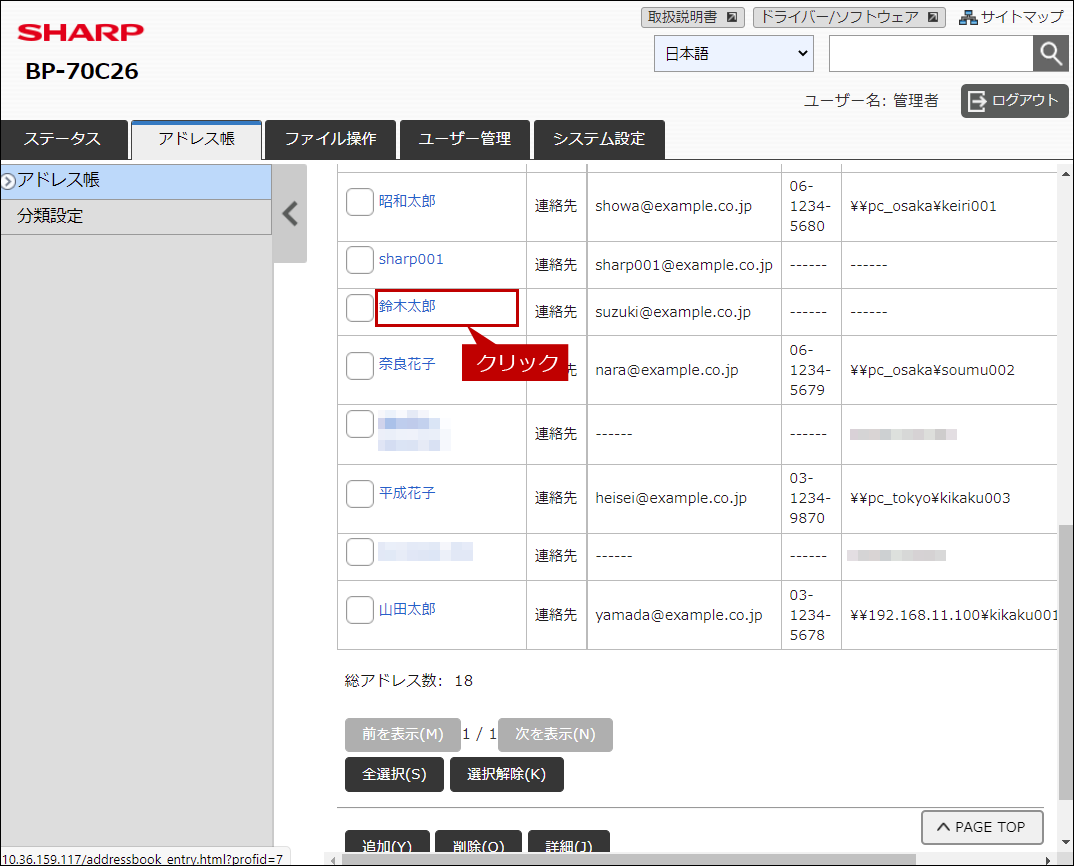Tick the checkbox for 奈良花子
This screenshot has height=866, width=1074.
point(360,366)
